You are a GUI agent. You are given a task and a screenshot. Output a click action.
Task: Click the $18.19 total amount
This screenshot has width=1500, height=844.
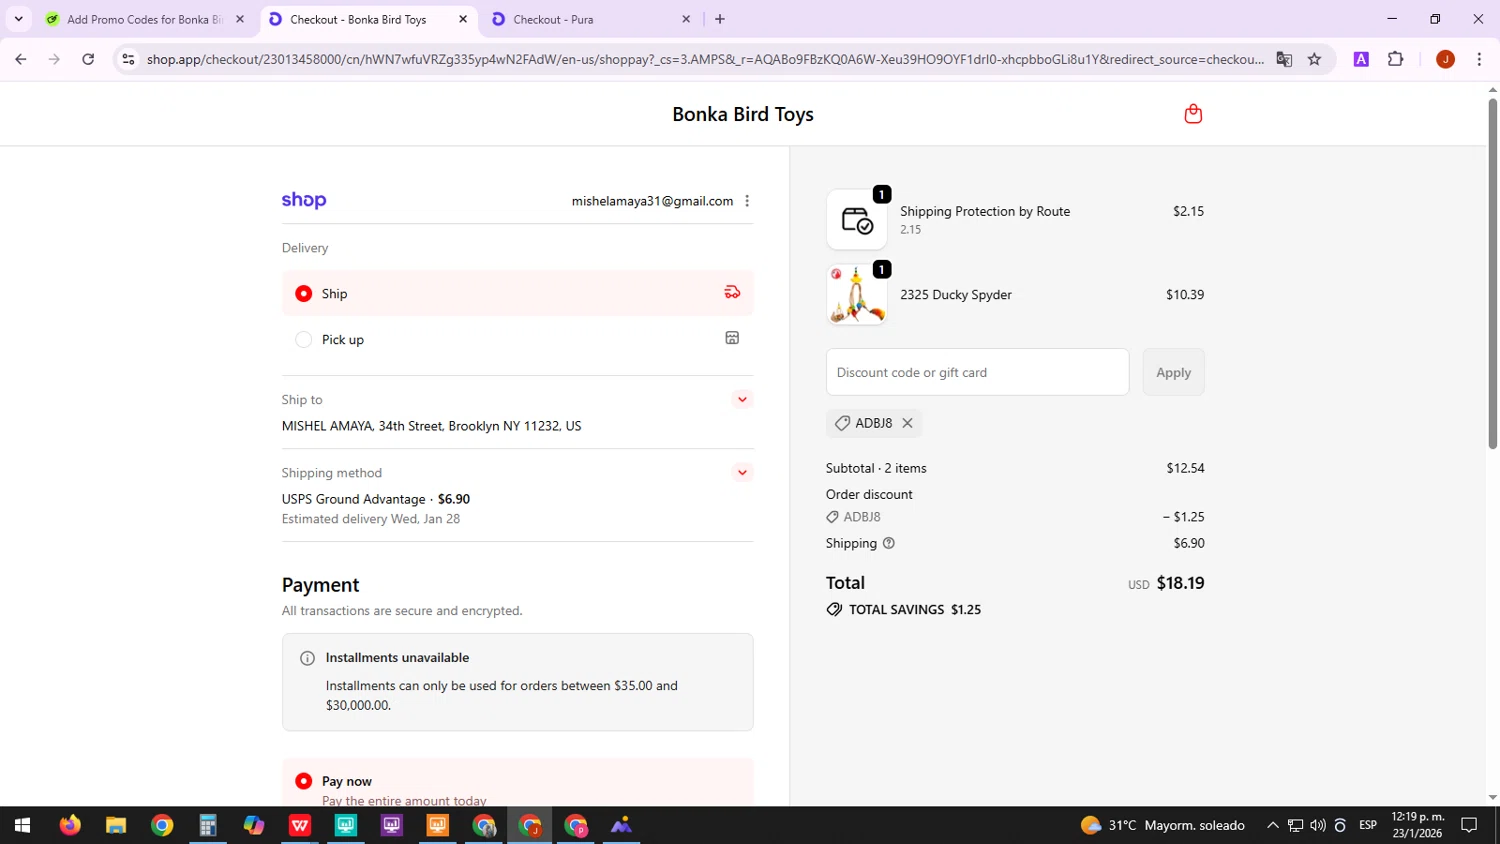point(1180,583)
